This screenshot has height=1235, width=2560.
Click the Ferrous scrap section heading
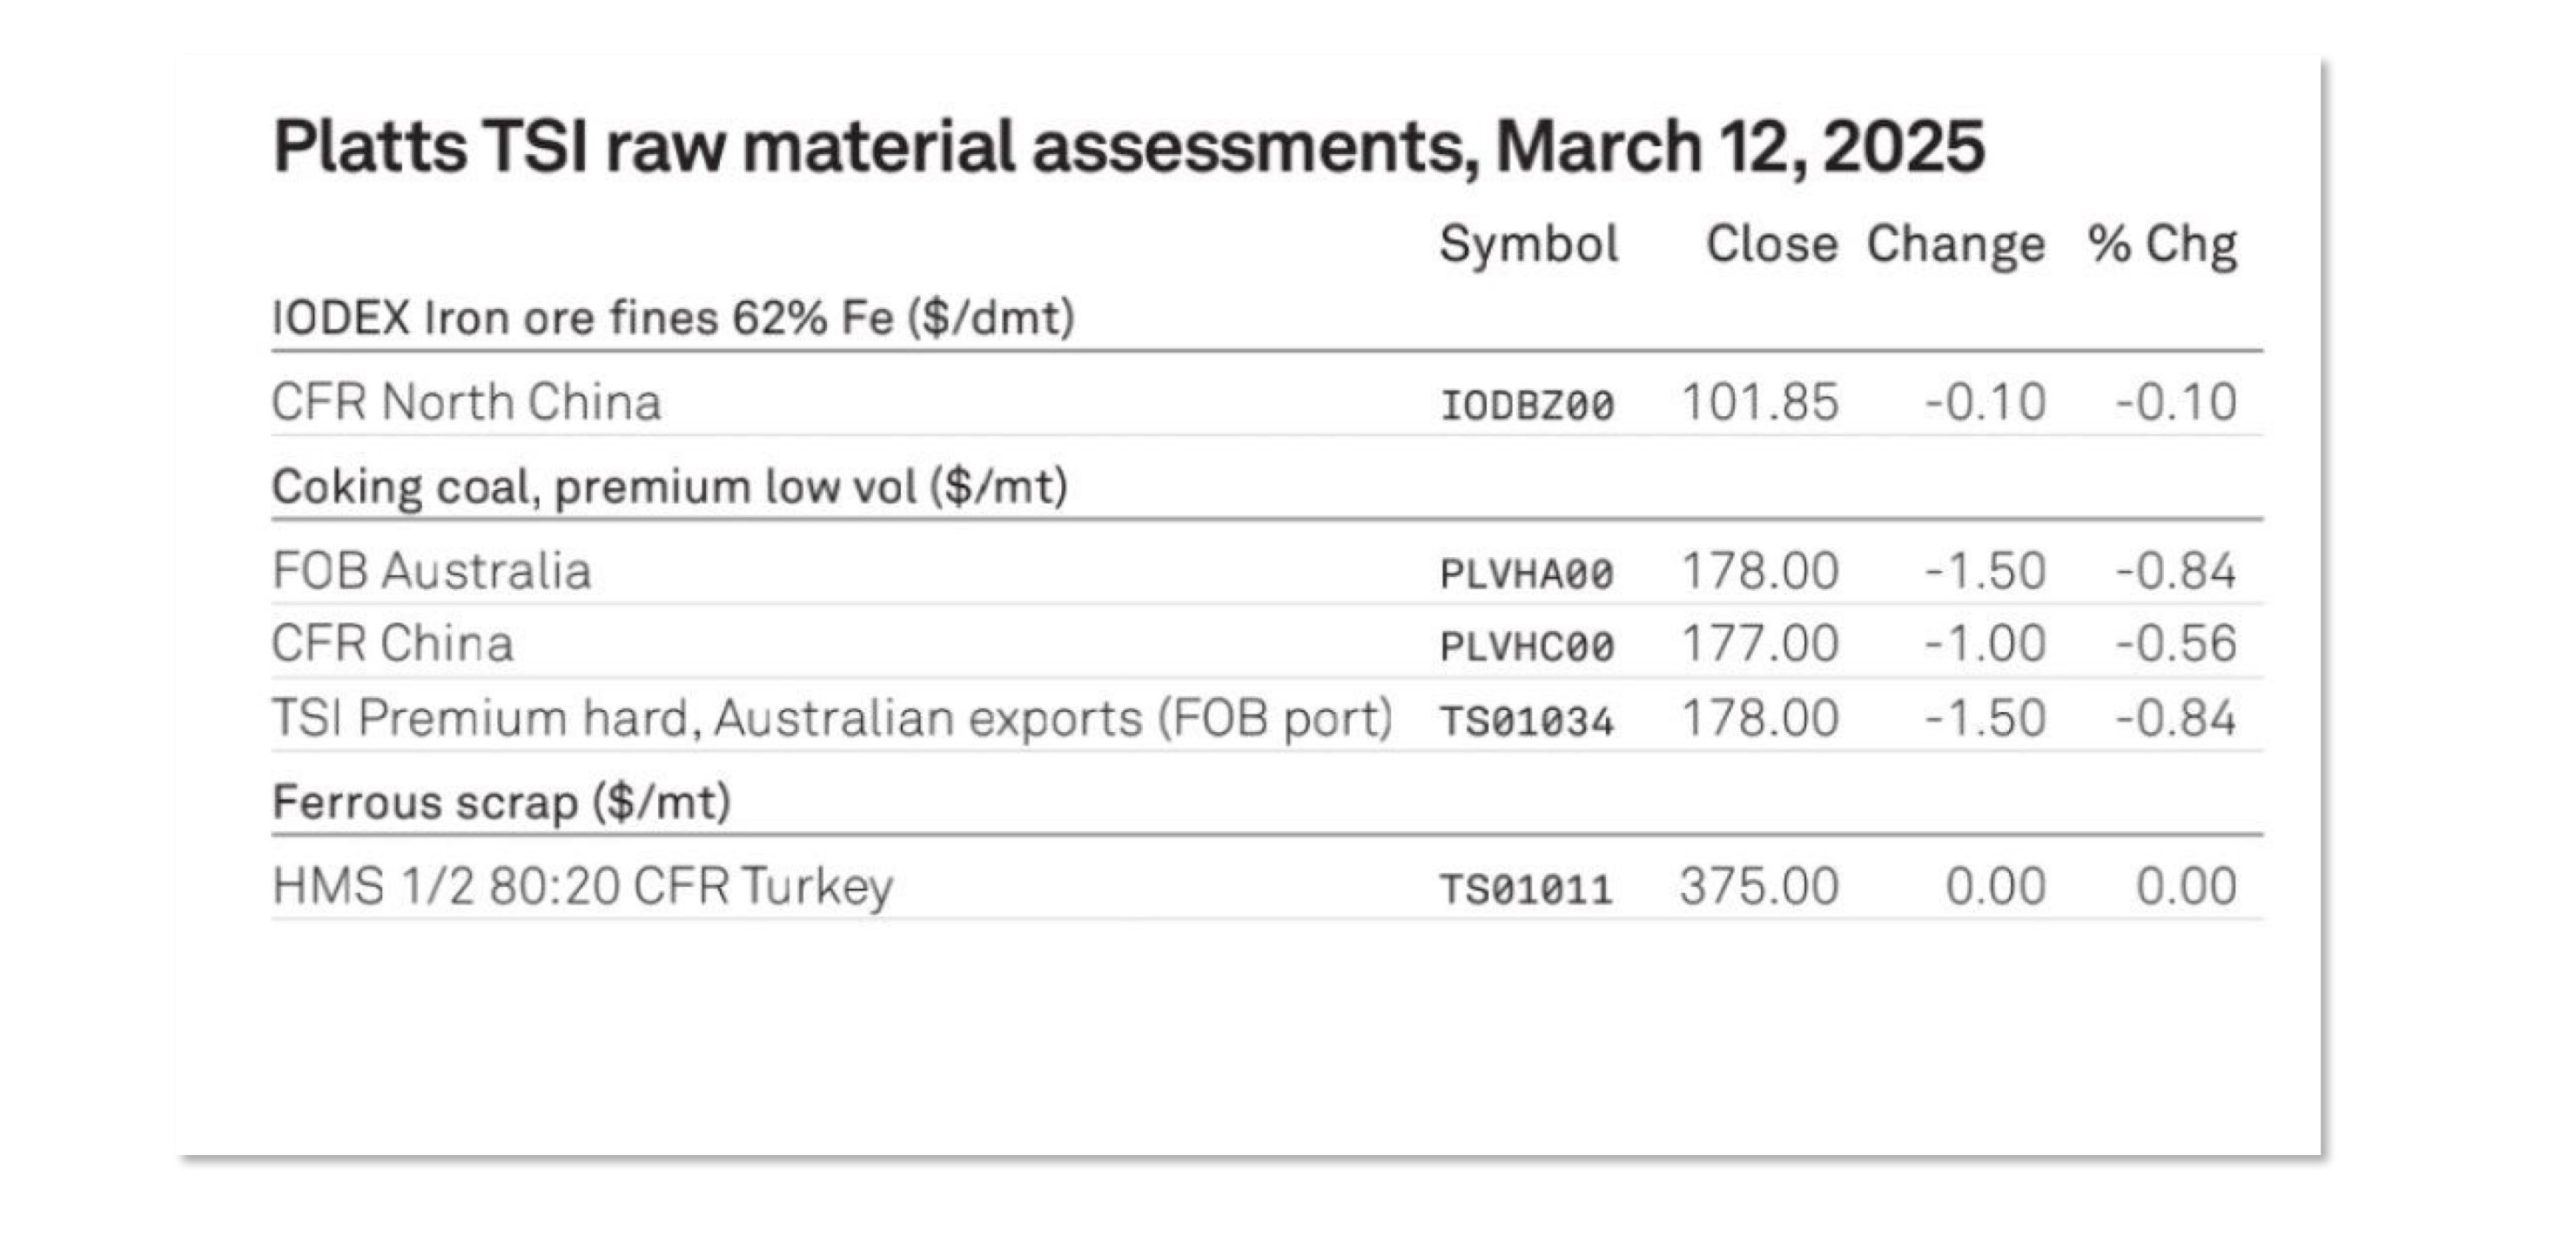coord(502,803)
